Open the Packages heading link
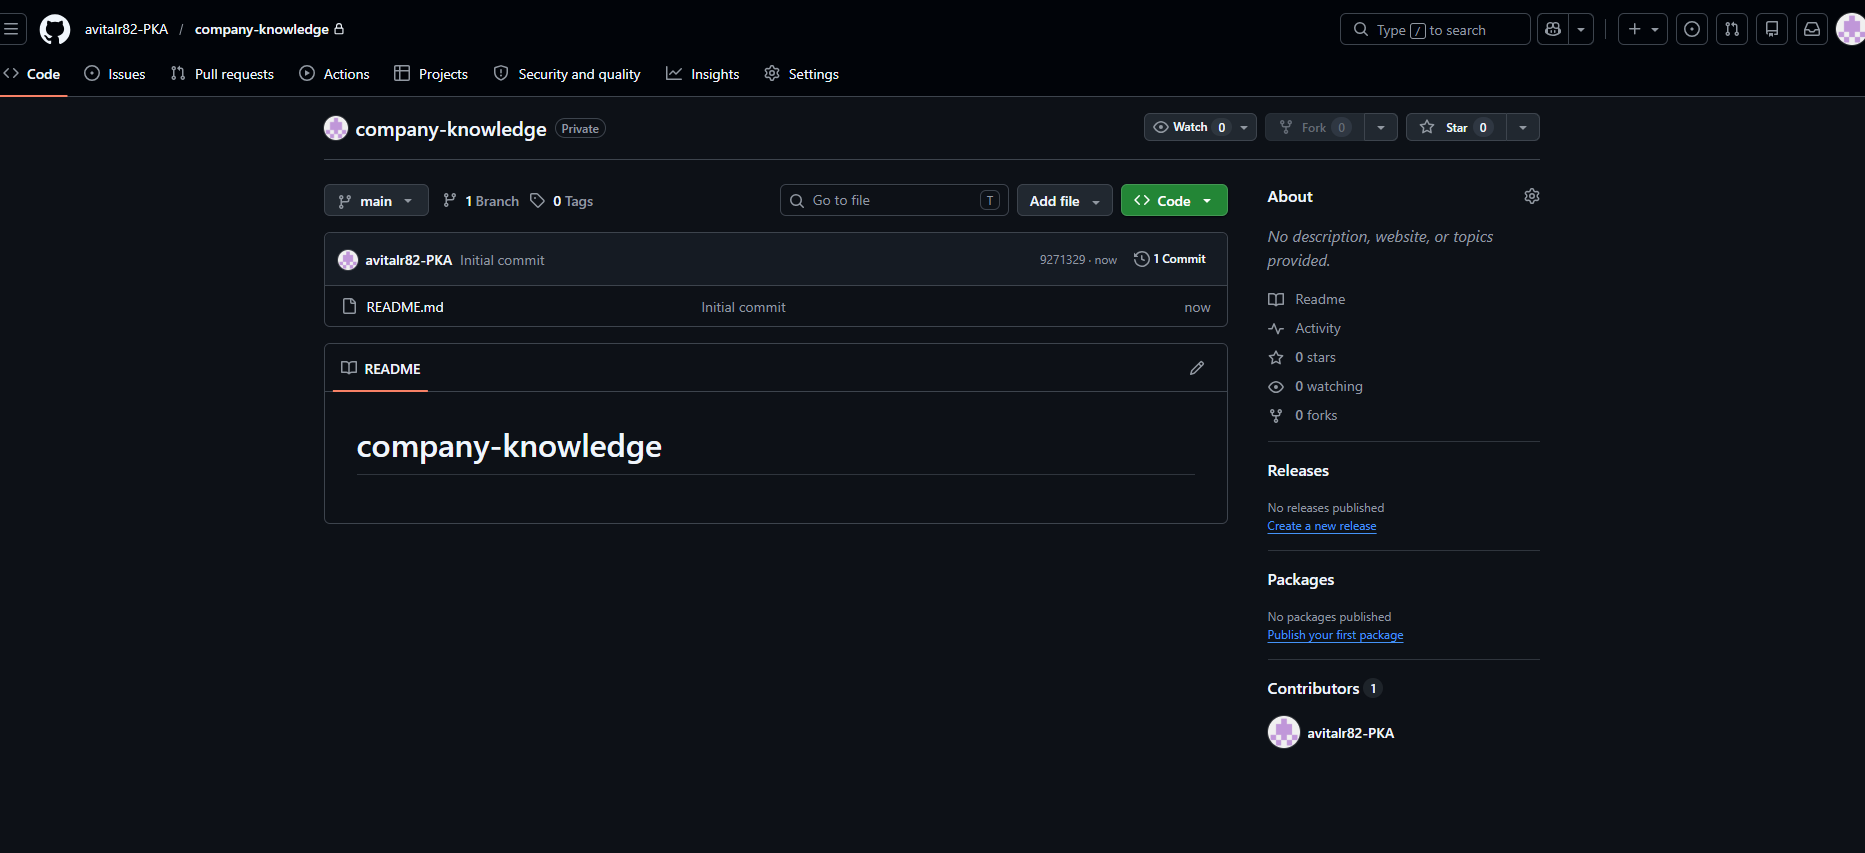This screenshot has height=853, width=1865. pos(1301,579)
